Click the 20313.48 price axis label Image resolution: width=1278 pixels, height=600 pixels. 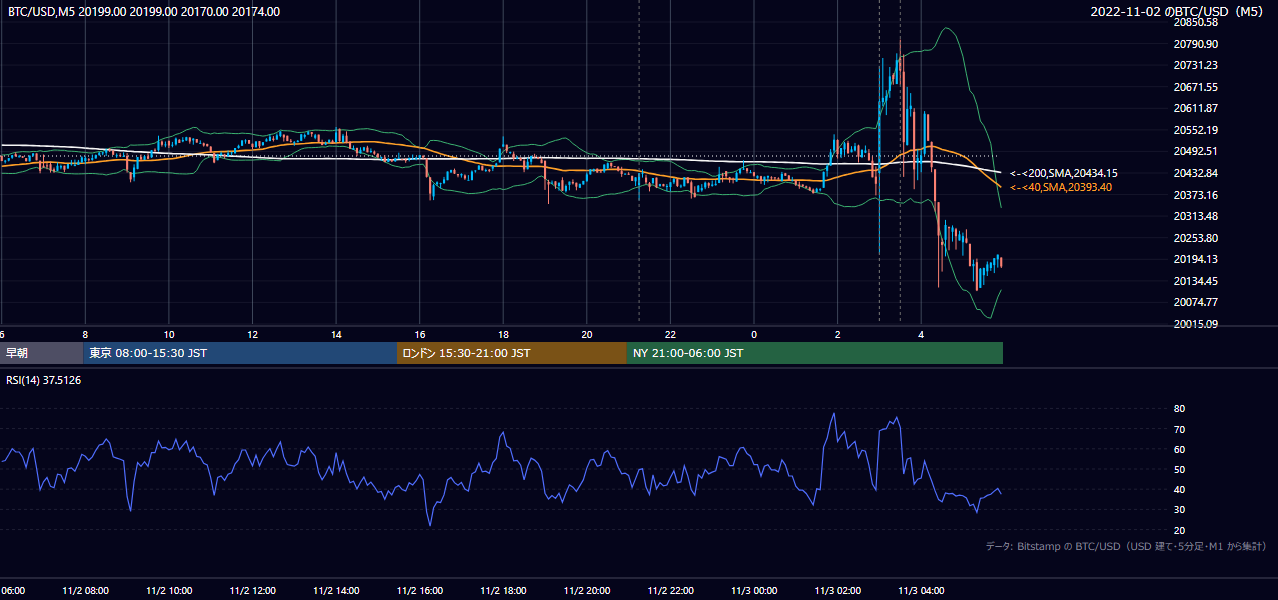pyautogui.click(x=1195, y=216)
